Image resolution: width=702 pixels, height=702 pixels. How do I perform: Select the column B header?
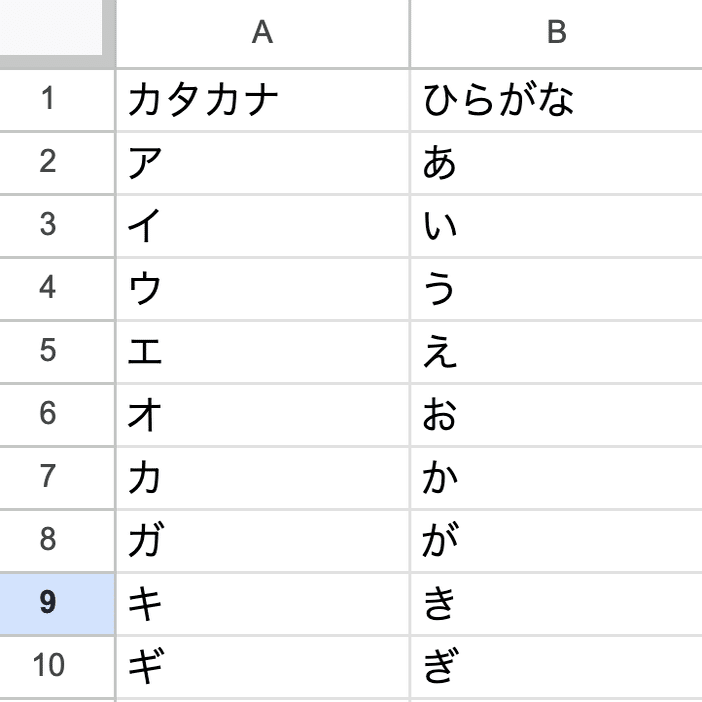pos(556,33)
